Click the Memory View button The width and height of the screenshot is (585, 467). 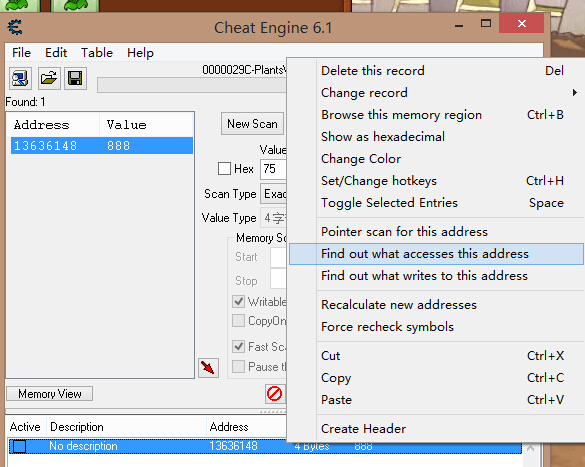point(50,394)
